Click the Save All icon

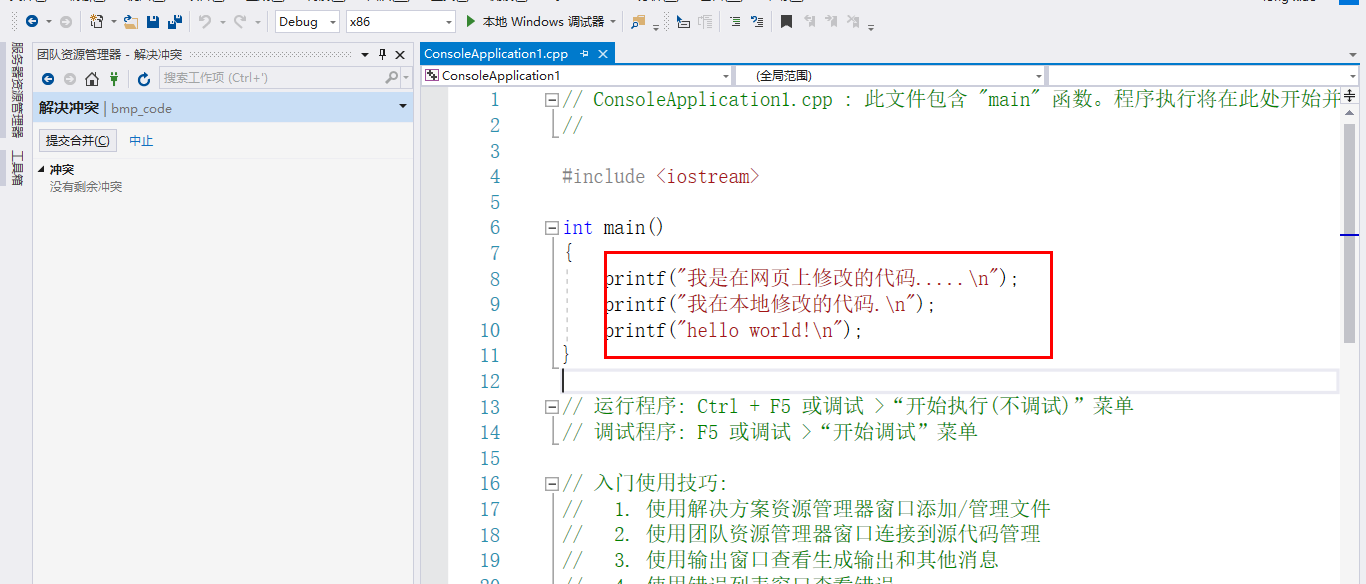coord(173,20)
